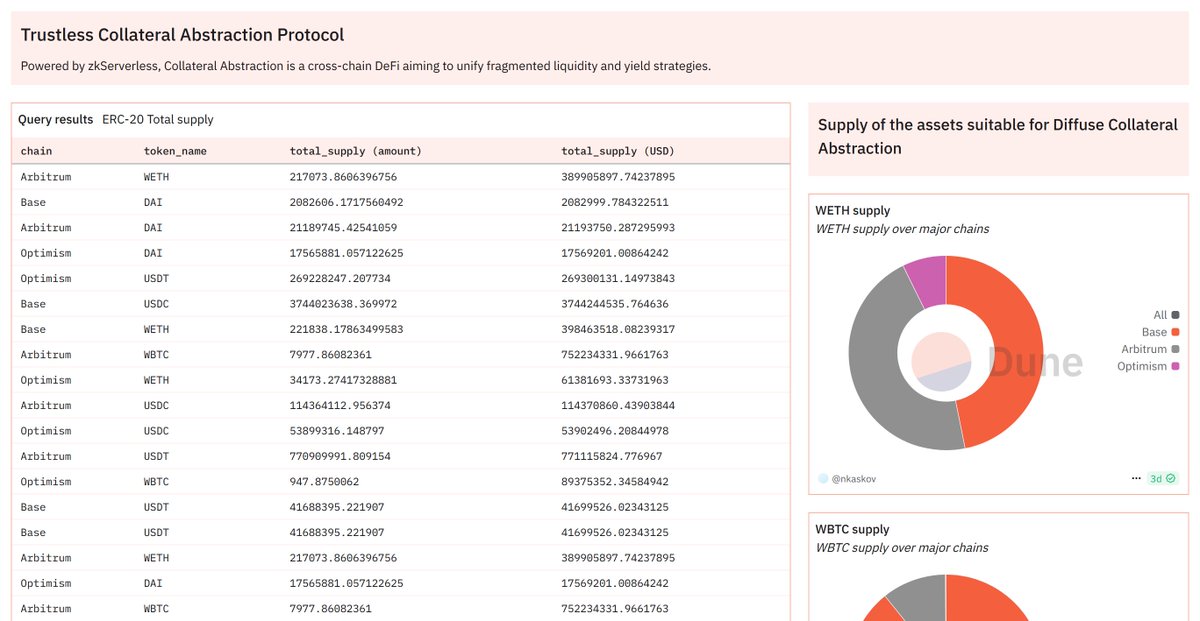Click USD value 3744244535.764636
The height and width of the screenshot is (621, 1200).
(x=615, y=304)
